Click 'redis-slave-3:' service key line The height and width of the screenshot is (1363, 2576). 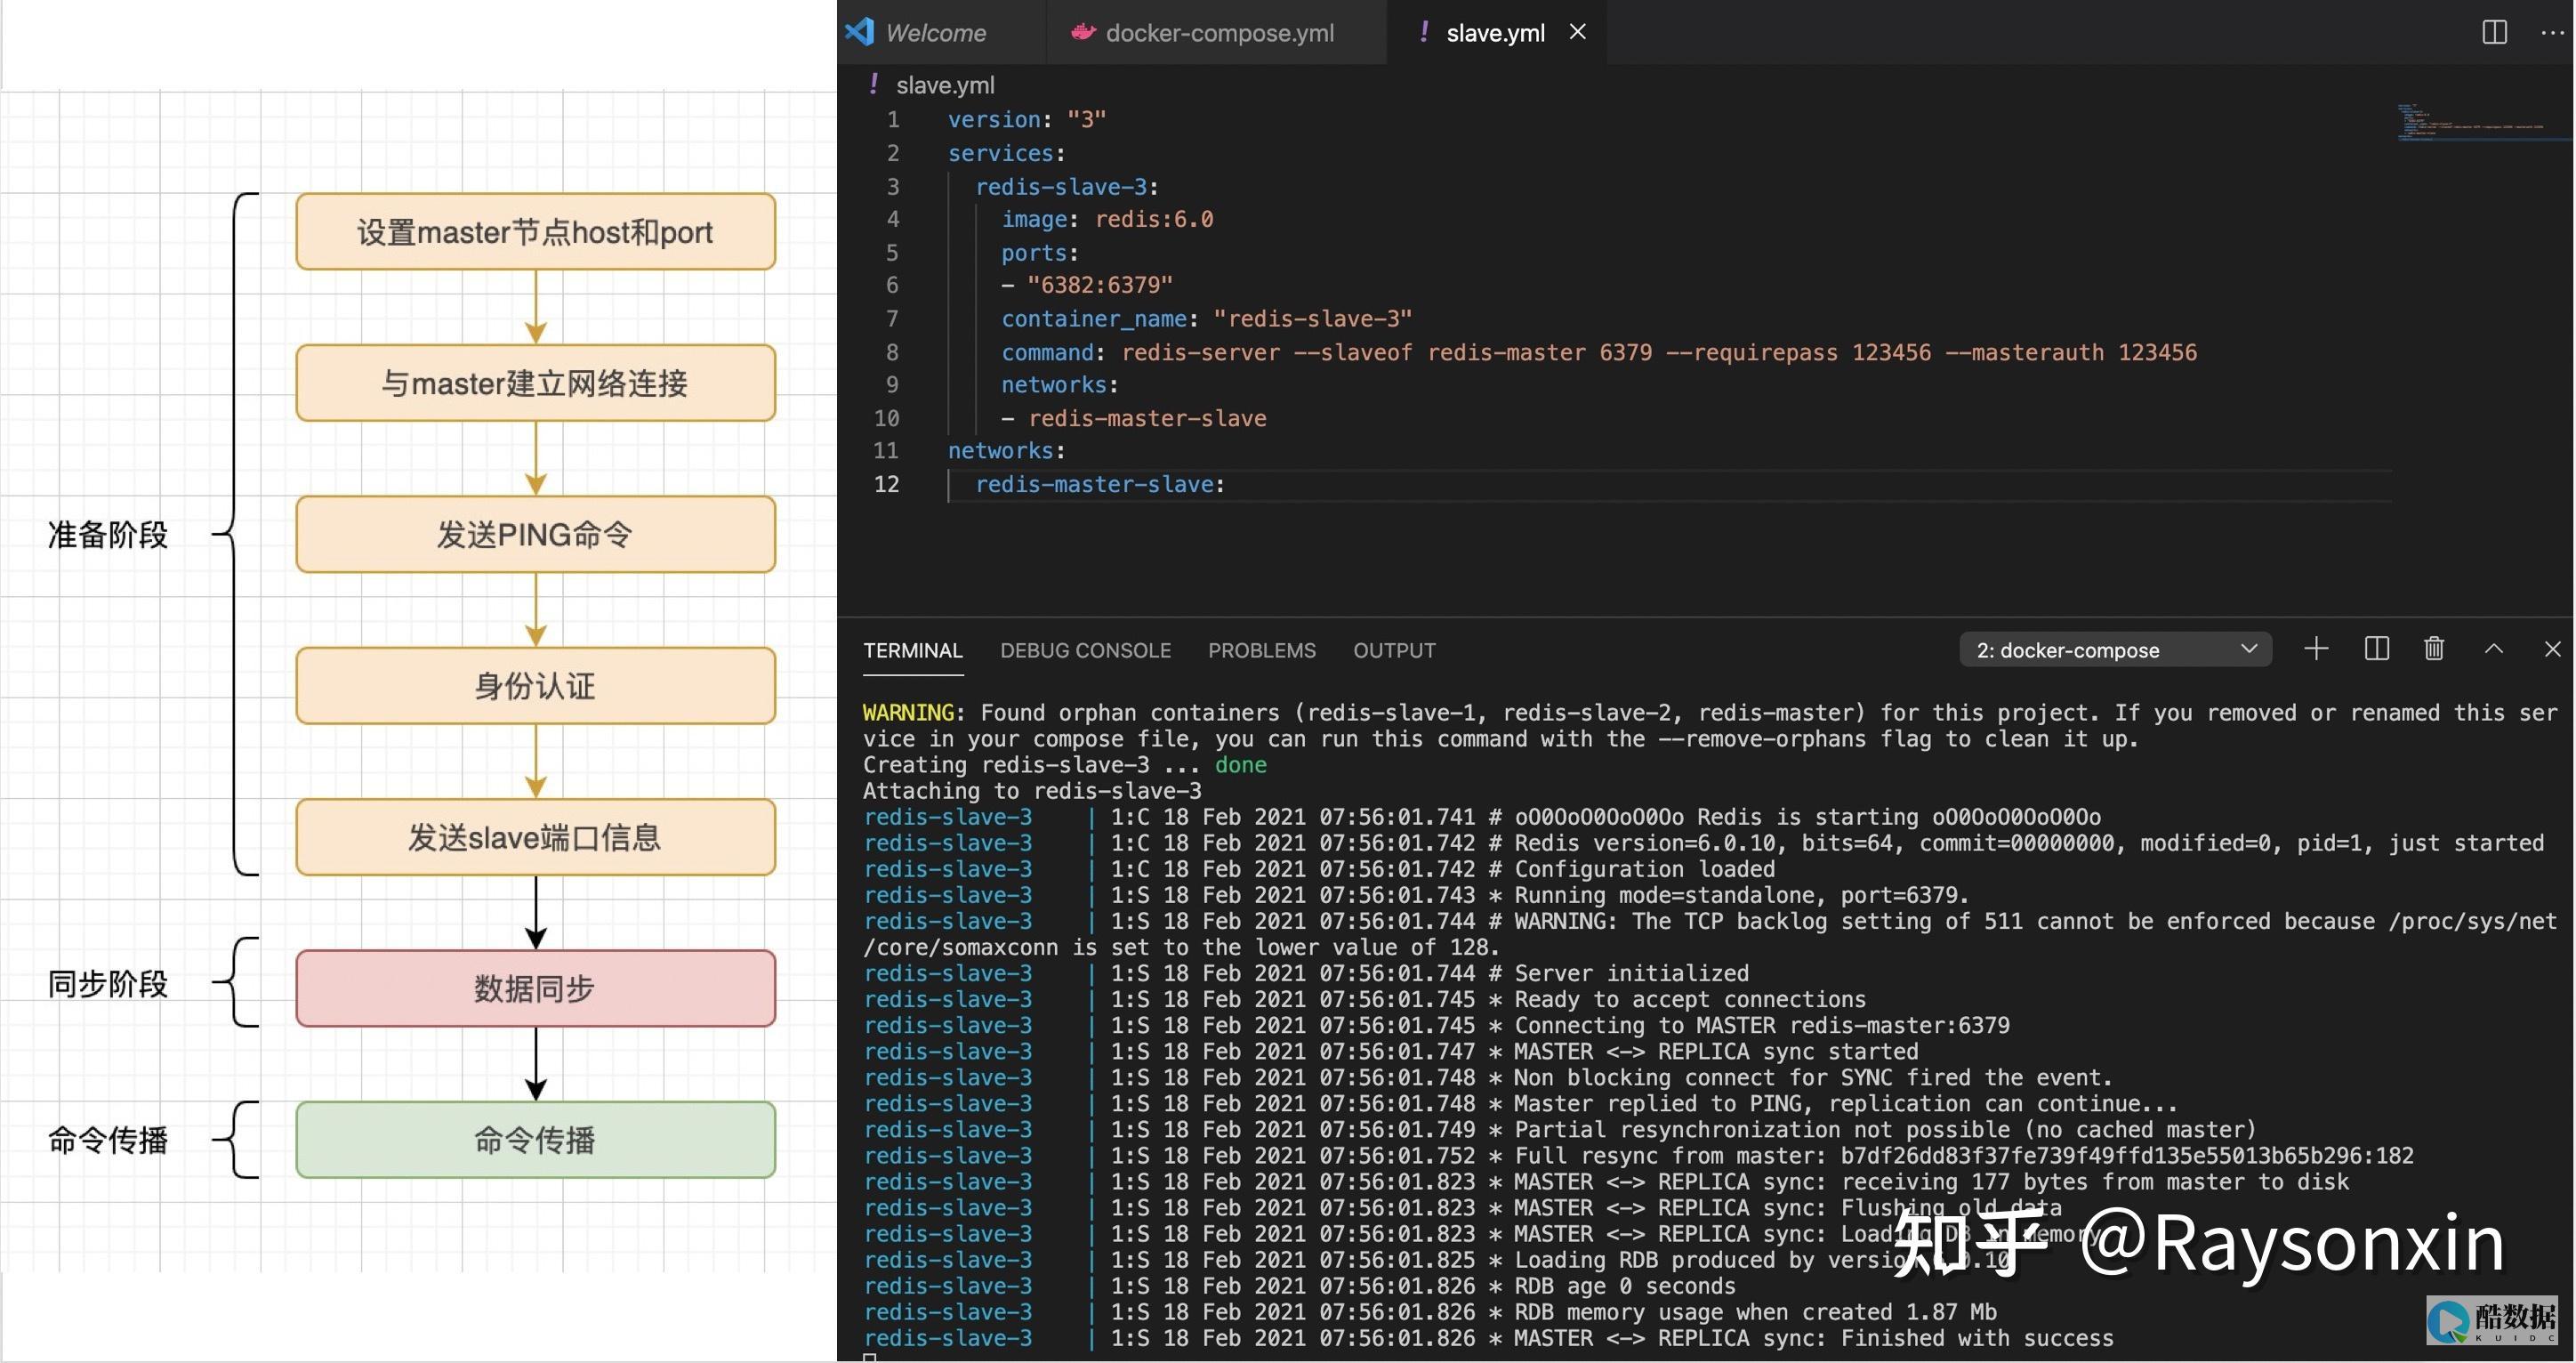pos(1066,187)
